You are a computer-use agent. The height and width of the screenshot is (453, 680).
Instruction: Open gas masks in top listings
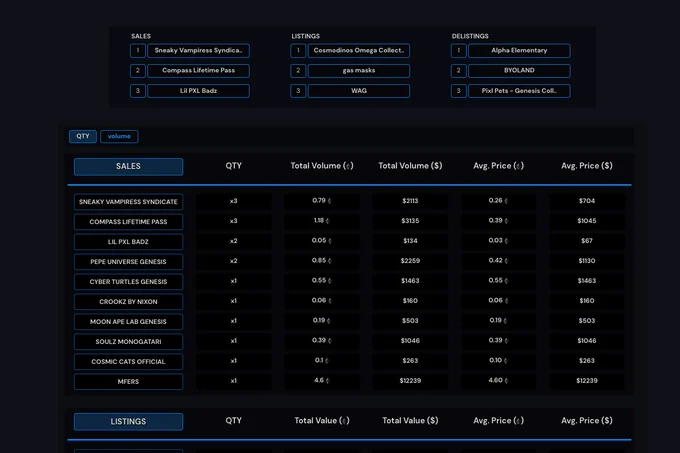(359, 71)
